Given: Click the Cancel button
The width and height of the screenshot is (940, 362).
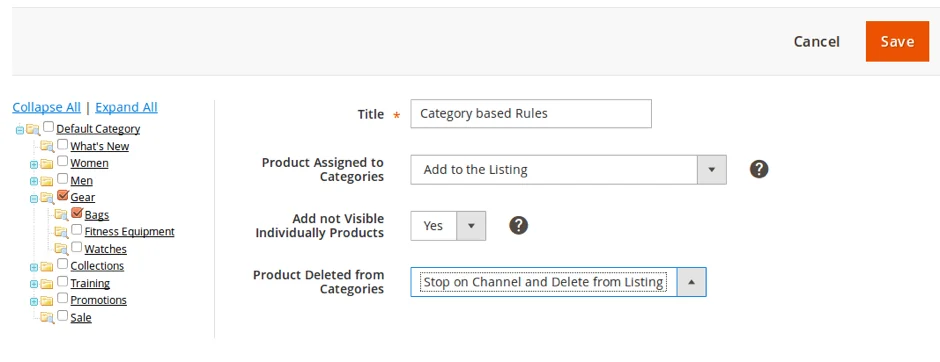Looking at the screenshot, I should tap(817, 41).
